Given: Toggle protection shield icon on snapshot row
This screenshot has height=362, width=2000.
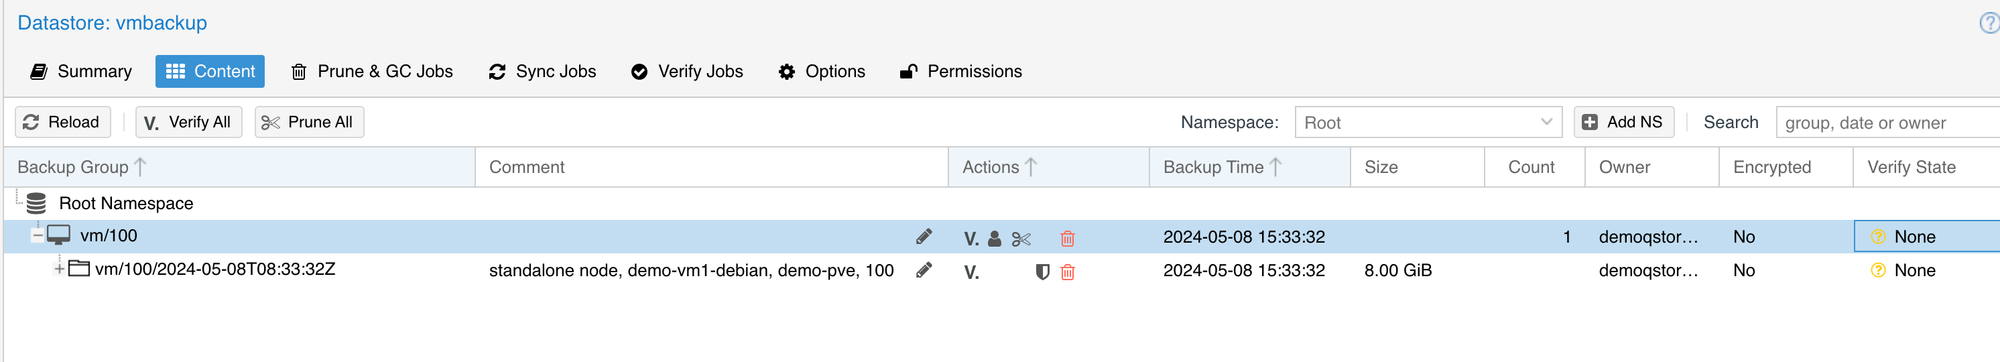Looking at the screenshot, I should coord(1042,272).
